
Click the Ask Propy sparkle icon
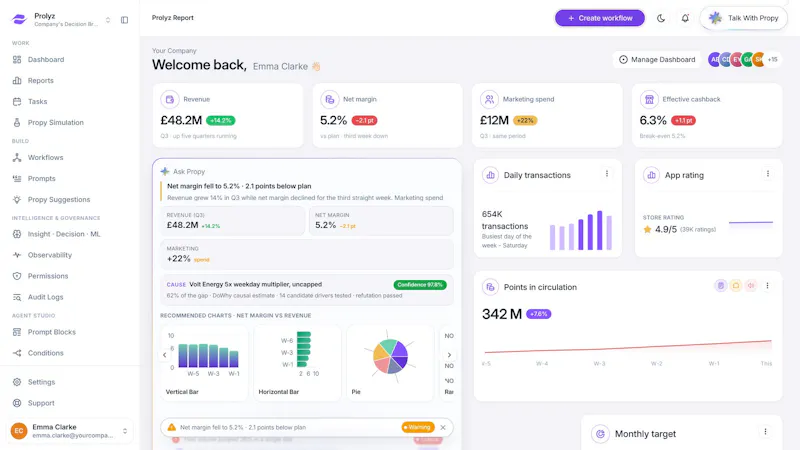point(165,171)
